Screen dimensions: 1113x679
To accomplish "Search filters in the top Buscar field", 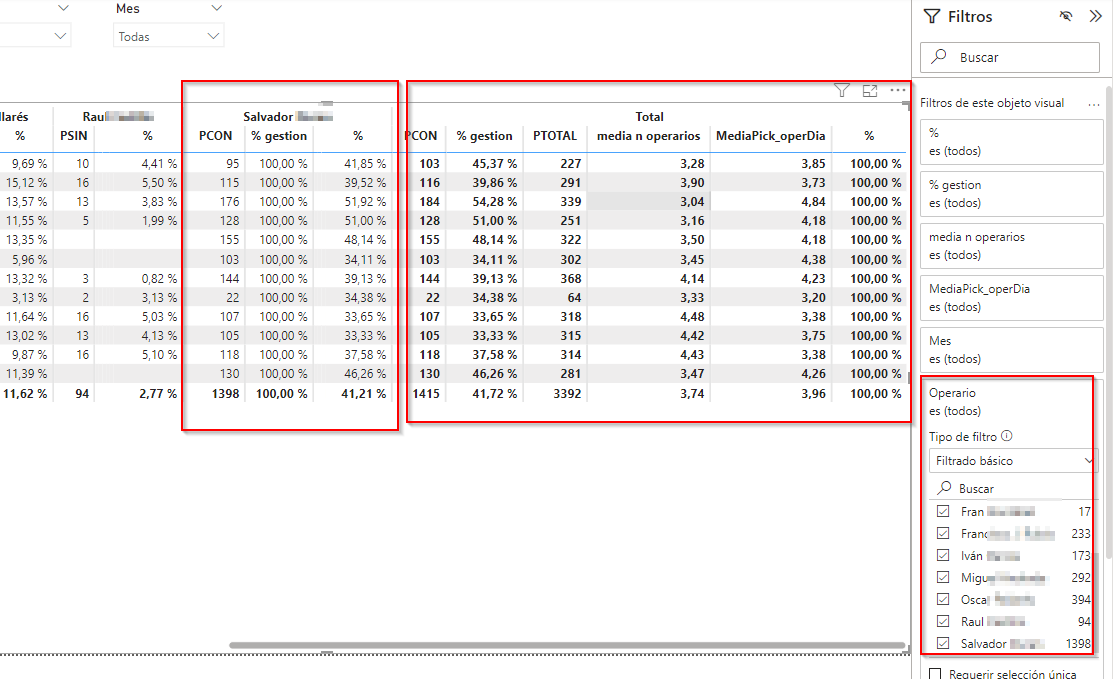I will tap(1009, 57).
